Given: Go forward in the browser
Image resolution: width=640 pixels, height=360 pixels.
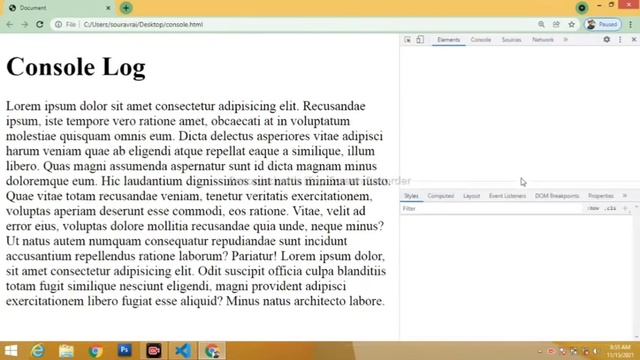Looking at the screenshot, I should tap(24, 24).
